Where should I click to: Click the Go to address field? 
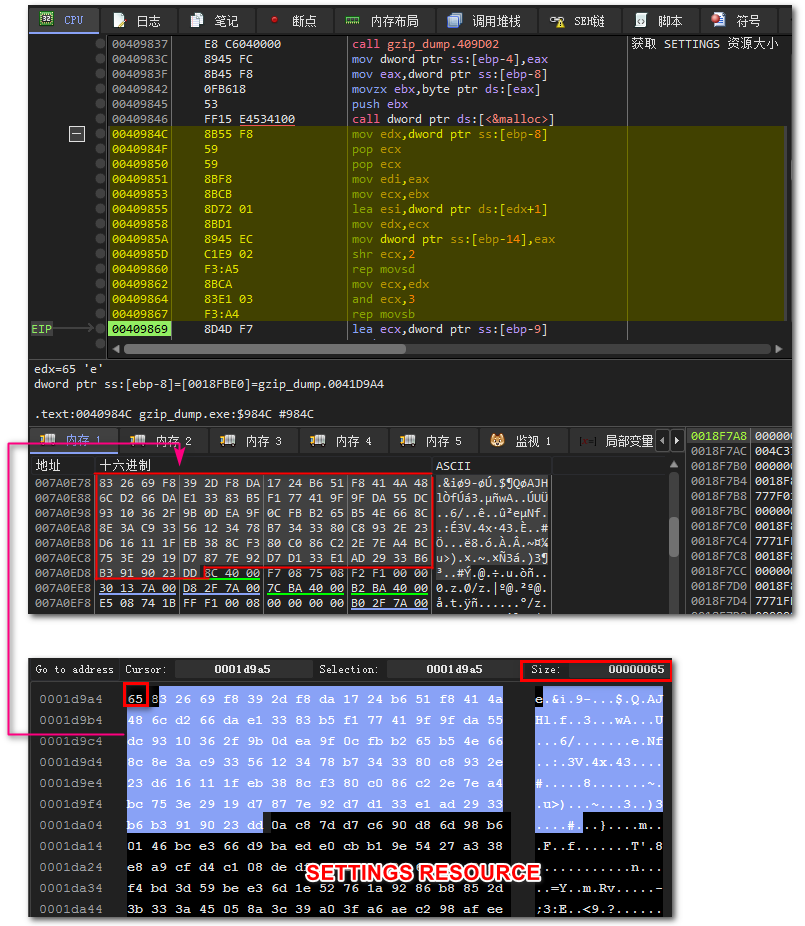(x=74, y=669)
